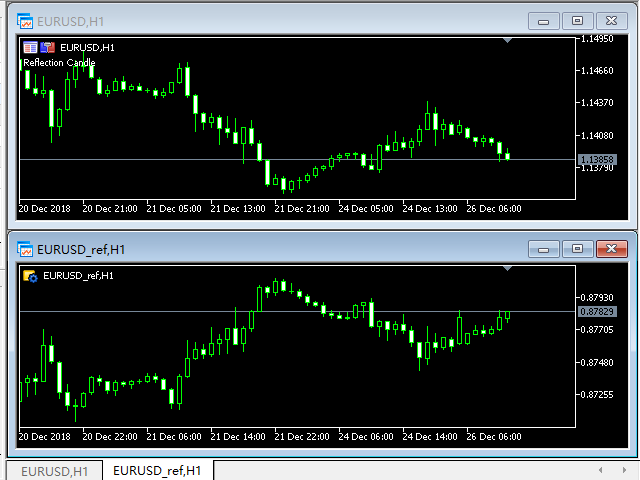640x480 pixels.
Task: Click the EURUSD_ref,H1 window title text
Action: click(81, 250)
